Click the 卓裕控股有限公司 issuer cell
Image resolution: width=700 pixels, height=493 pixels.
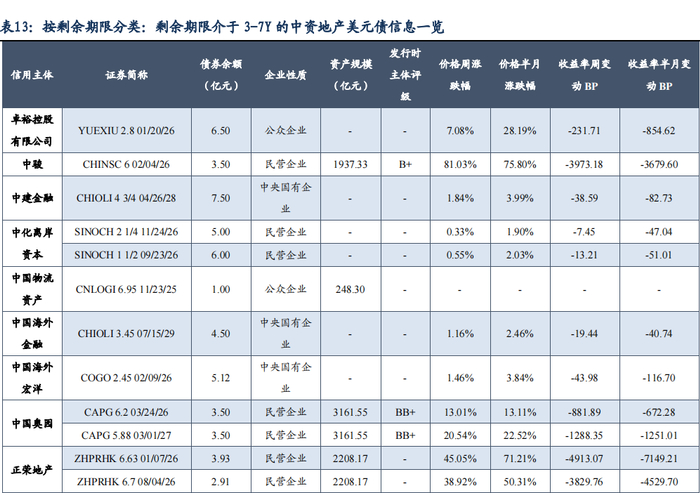(x=32, y=130)
